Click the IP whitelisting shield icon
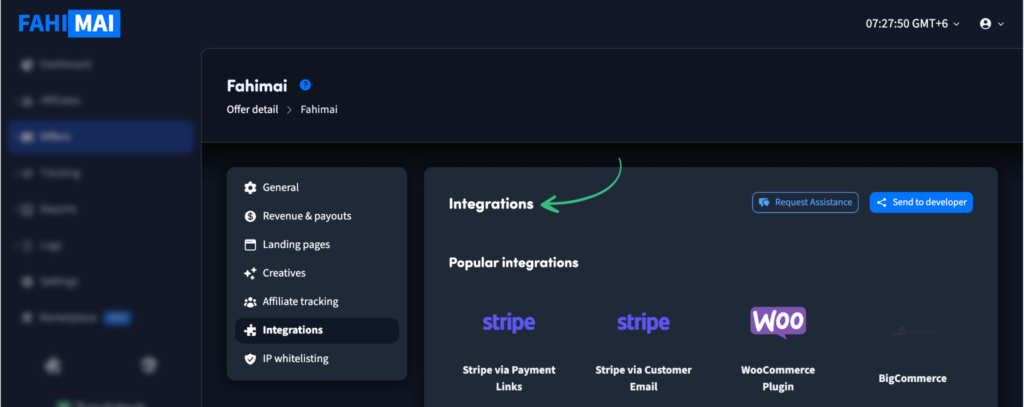Image resolution: width=1024 pixels, height=407 pixels. pos(250,358)
